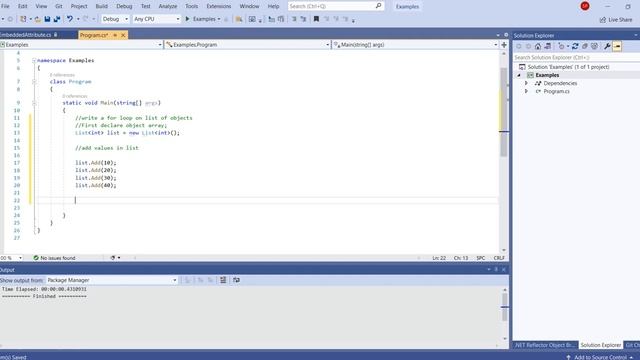The height and width of the screenshot is (360, 640).
Task: Toggle word wrap in Output panel
Action: [236, 280]
